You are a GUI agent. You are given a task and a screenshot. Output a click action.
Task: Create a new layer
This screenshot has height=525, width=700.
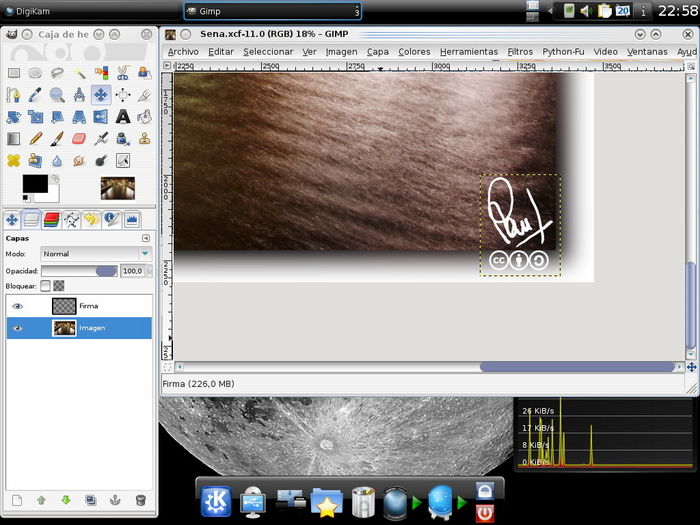click(17, 500)
